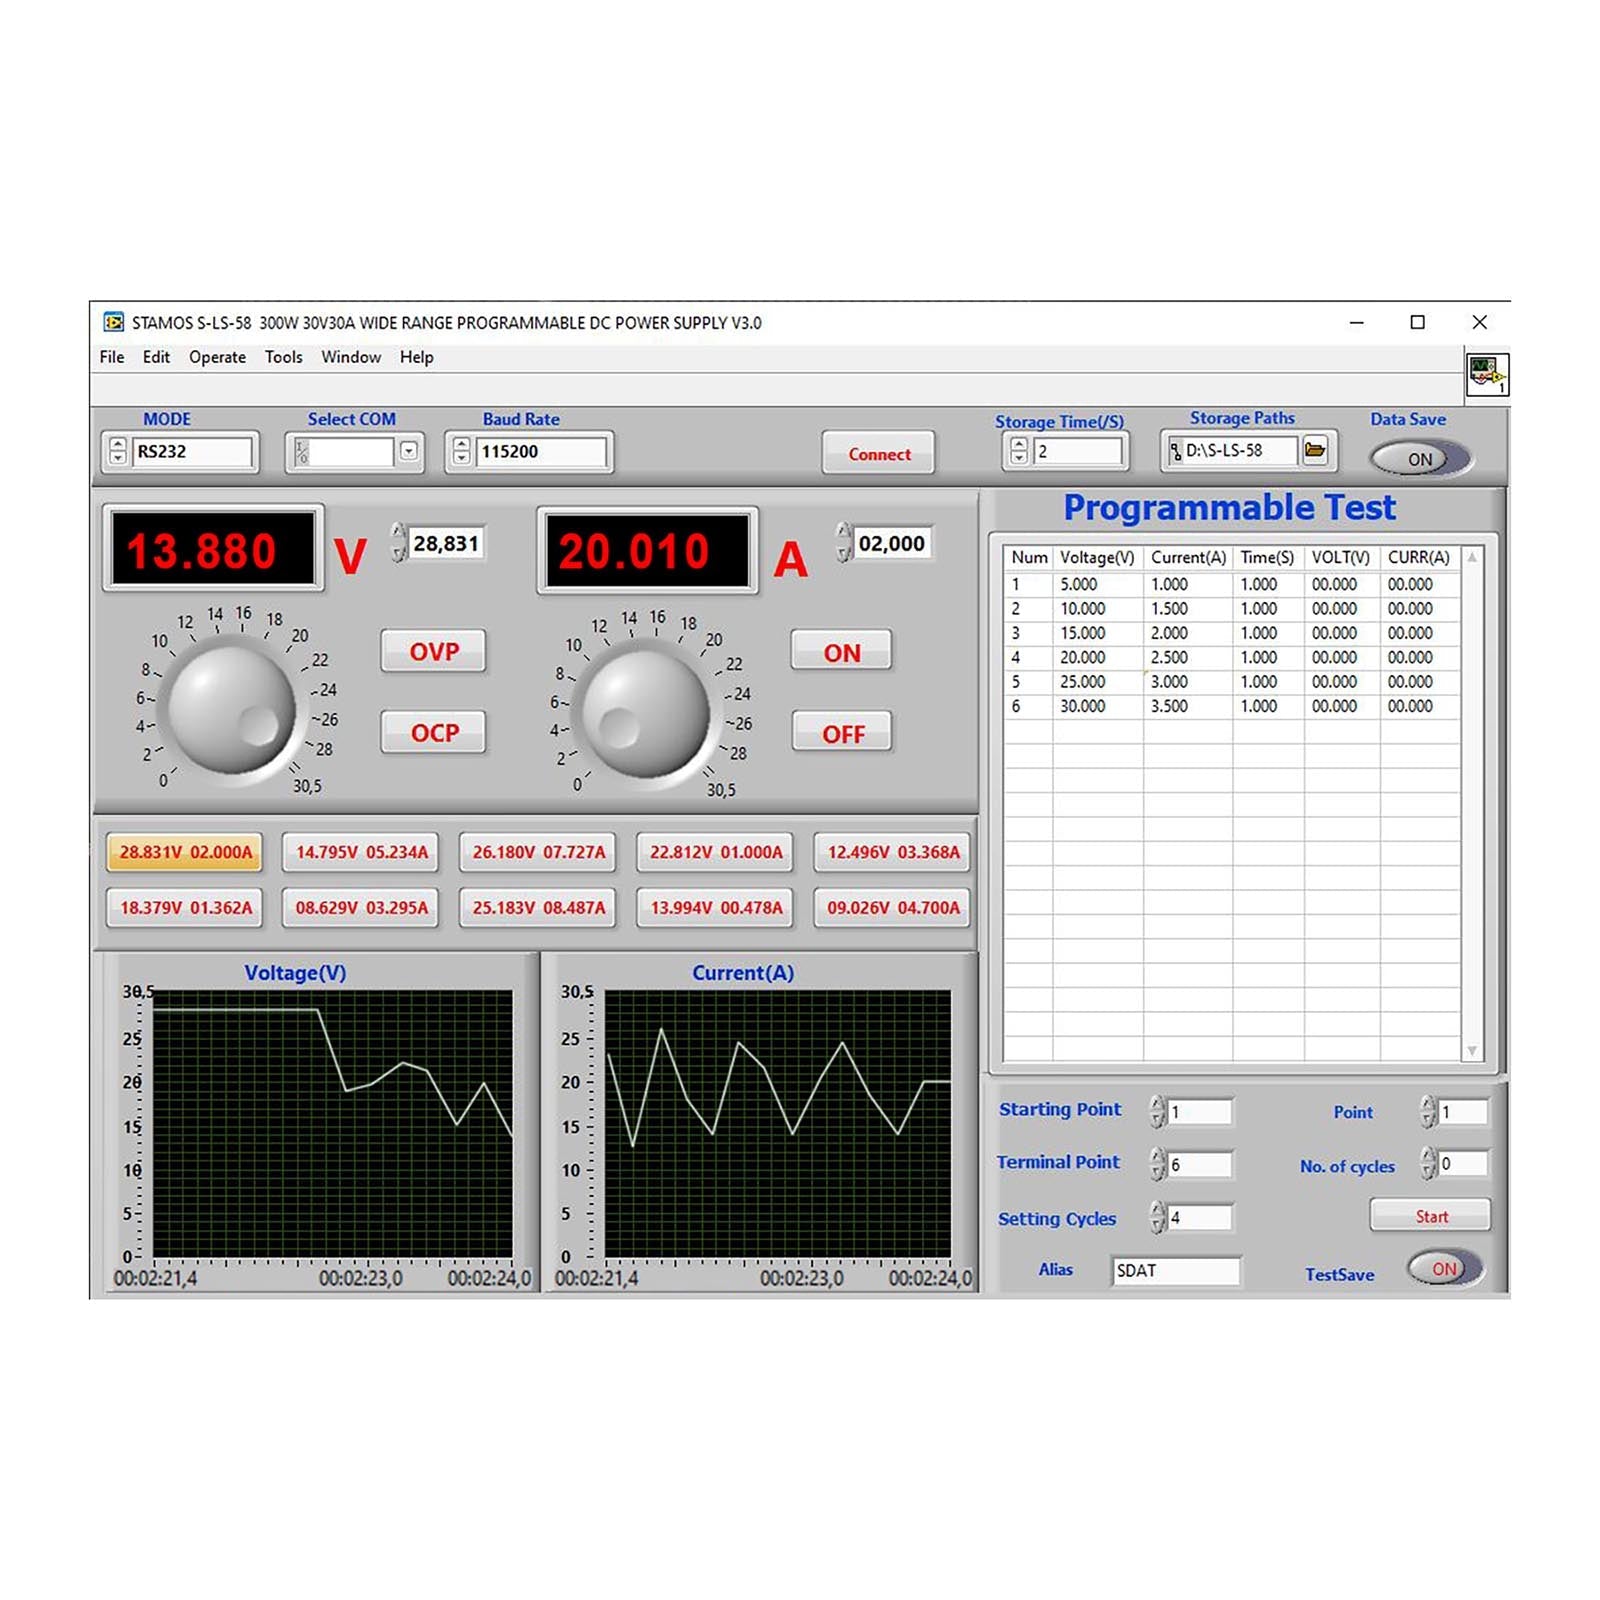The width and height of the screenshot is (1600, 1600).
Task: Click the OVP protection button
Action: tap(433, 652)
